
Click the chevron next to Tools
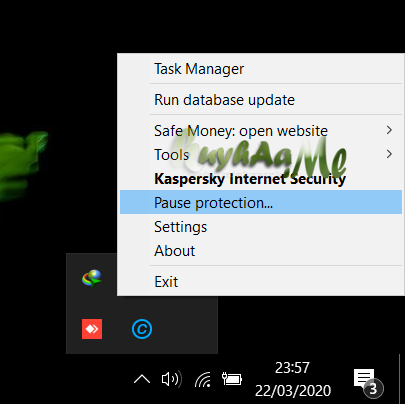(389, 154)
